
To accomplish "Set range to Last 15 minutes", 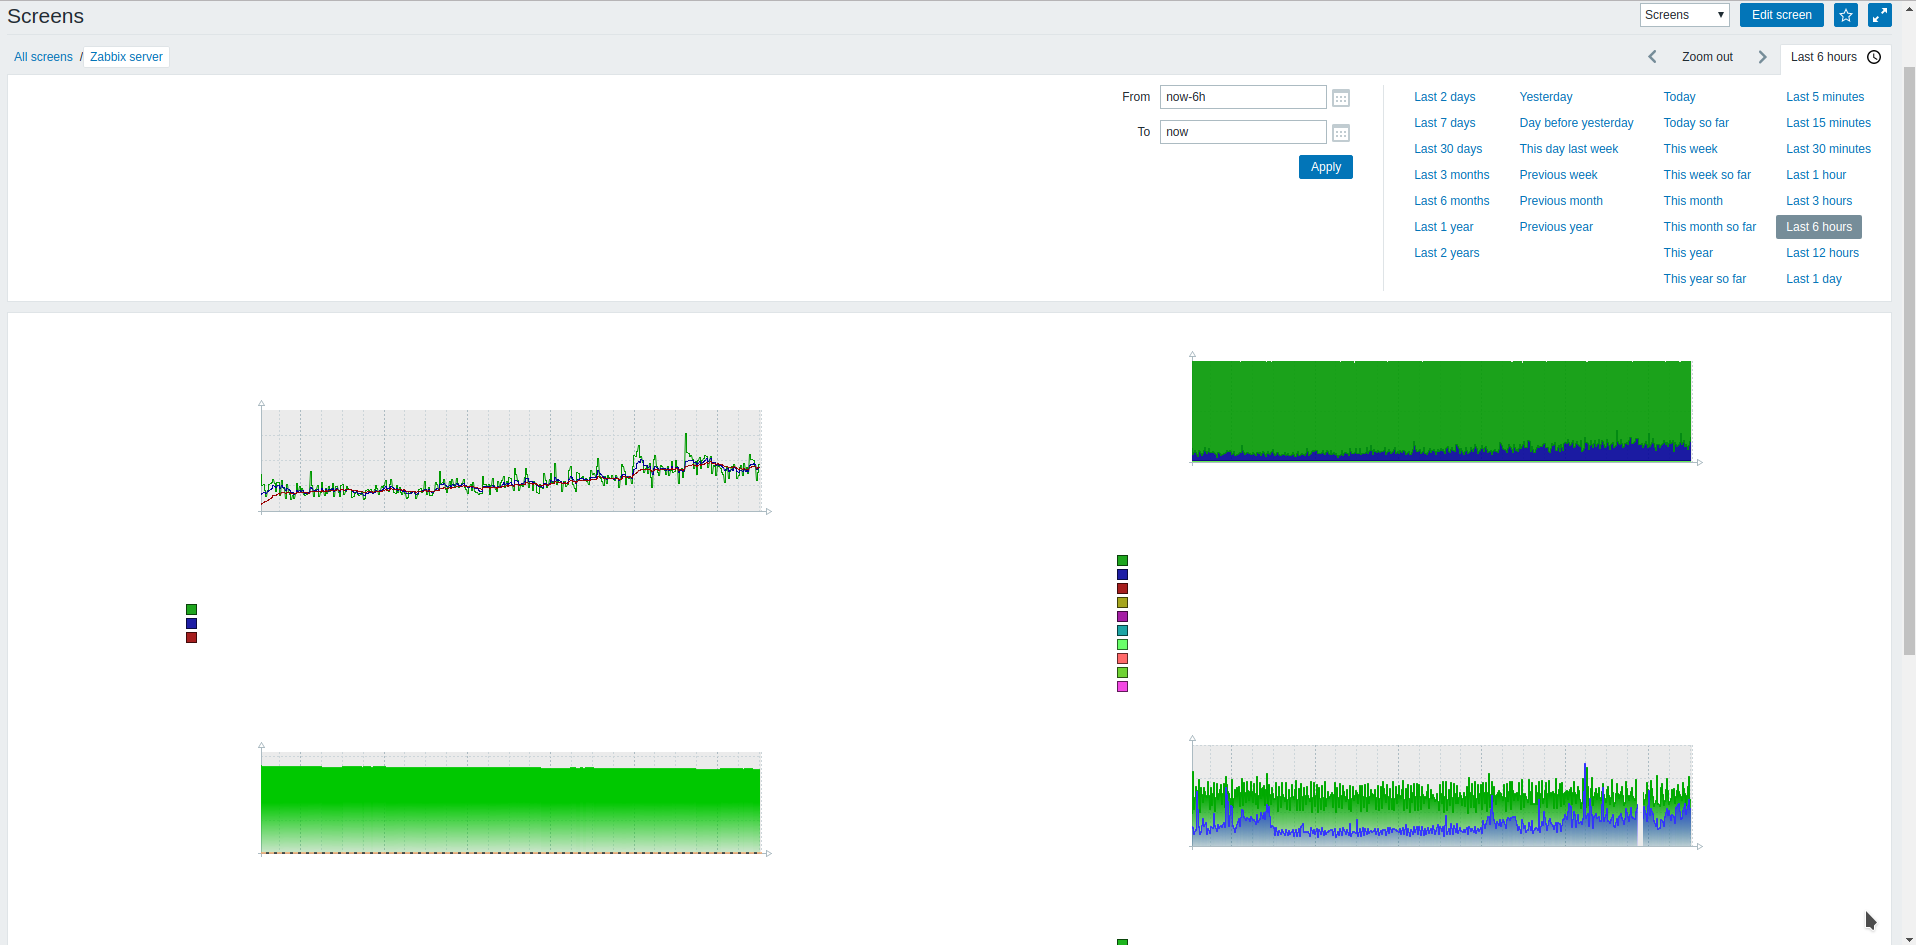I will coord(1828,123).
